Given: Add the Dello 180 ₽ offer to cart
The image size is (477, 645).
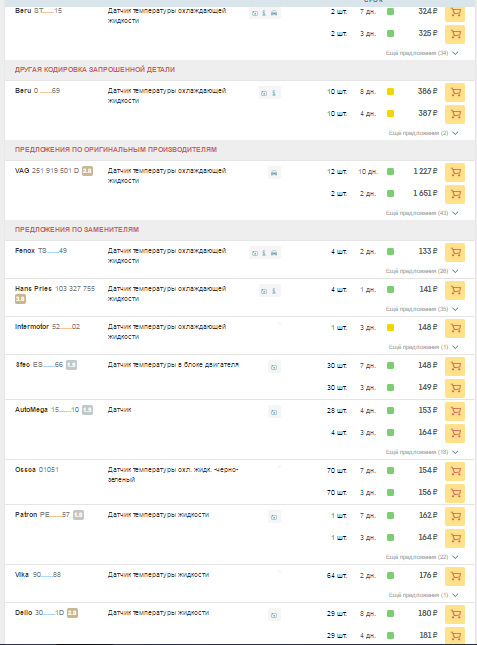Looking at the screenshot, I should (x=455, y=614).
